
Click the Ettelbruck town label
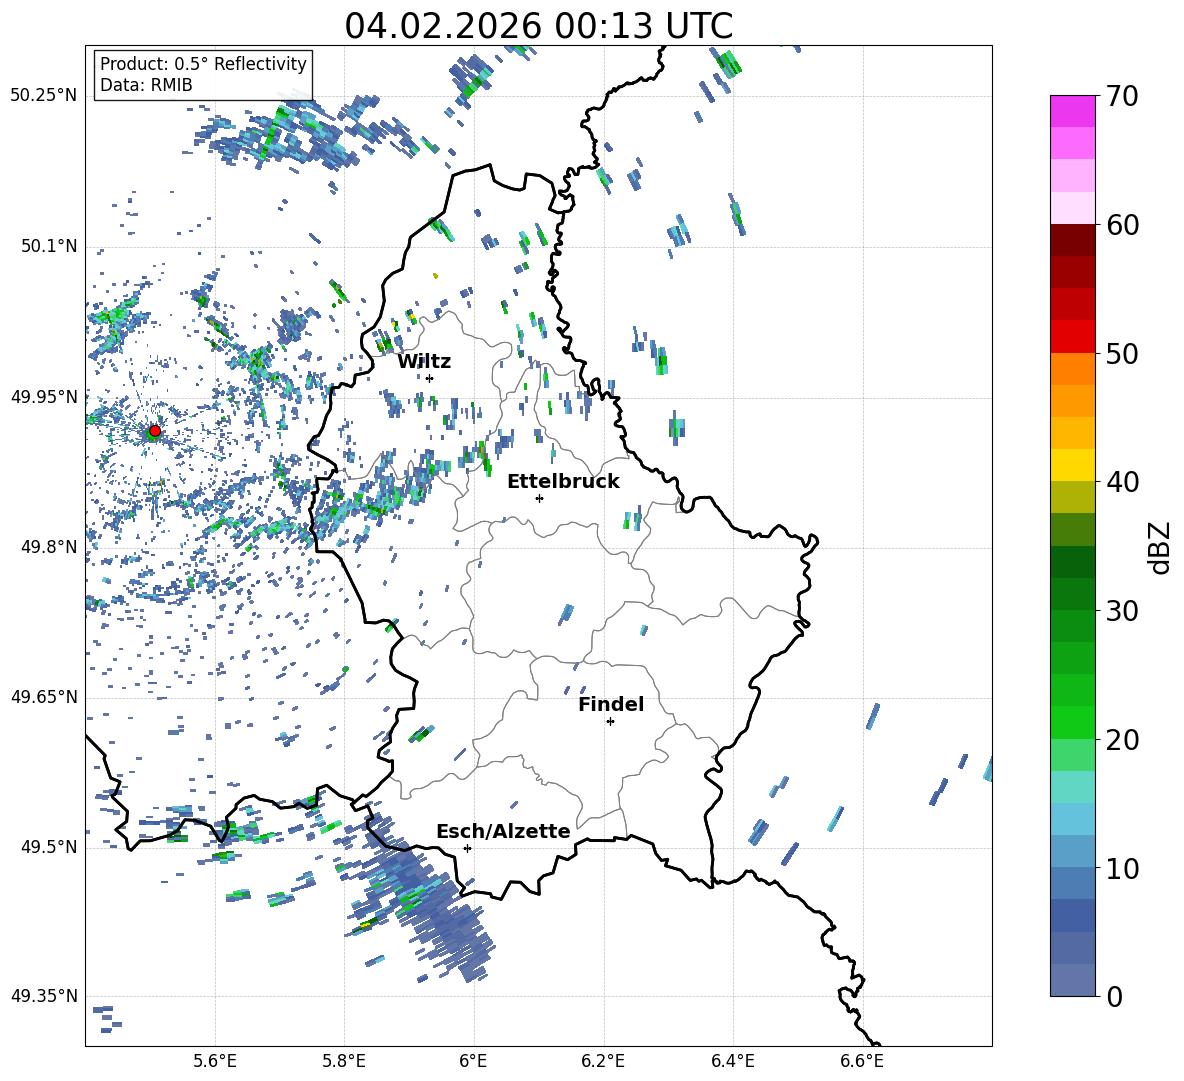[563, 482]
